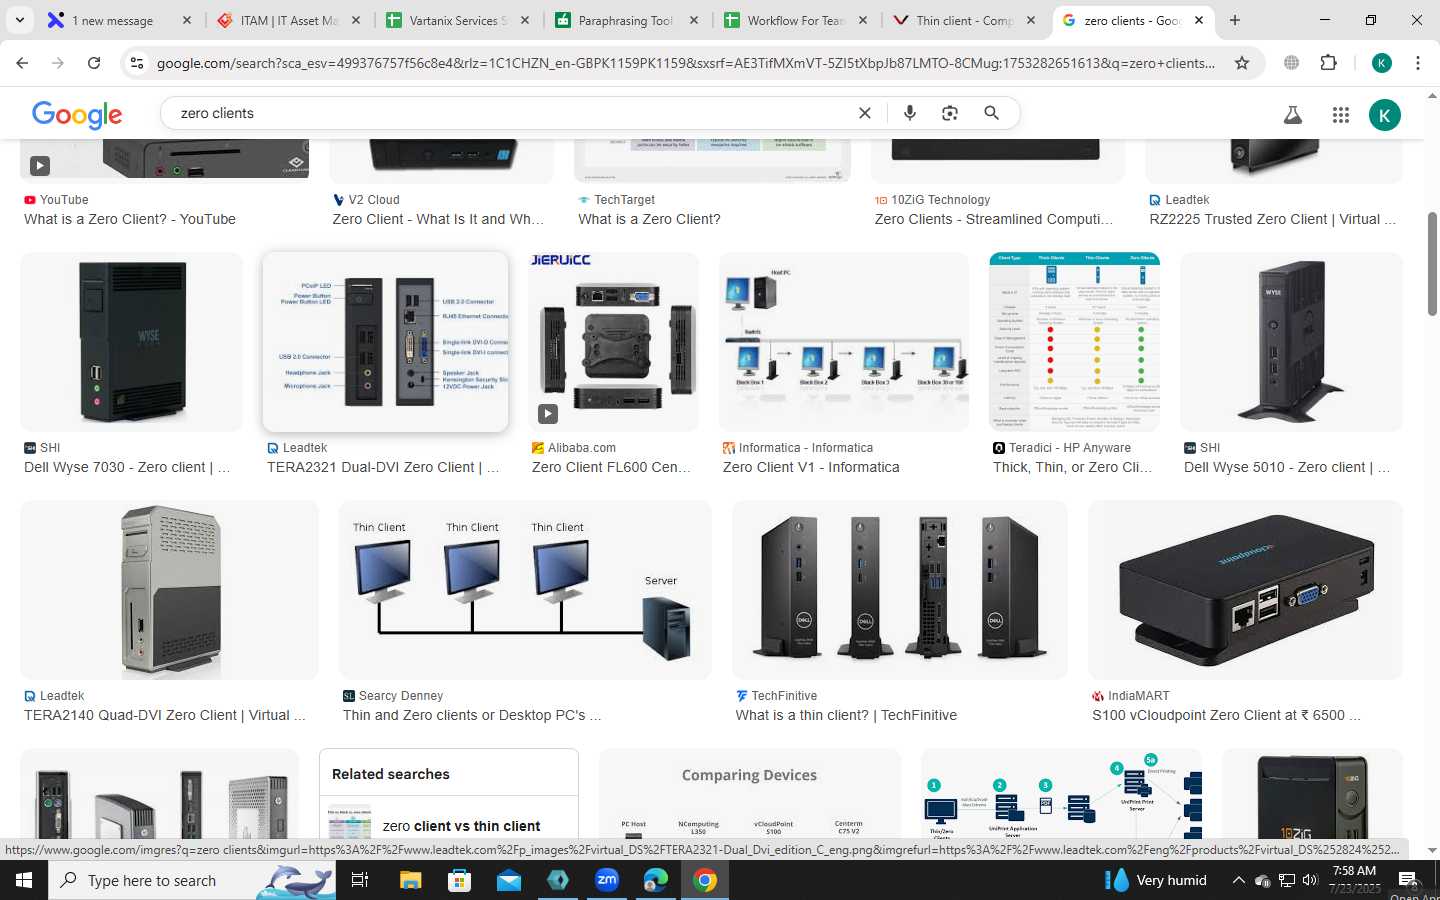Open the notification center icon

tap(1407, 880)
